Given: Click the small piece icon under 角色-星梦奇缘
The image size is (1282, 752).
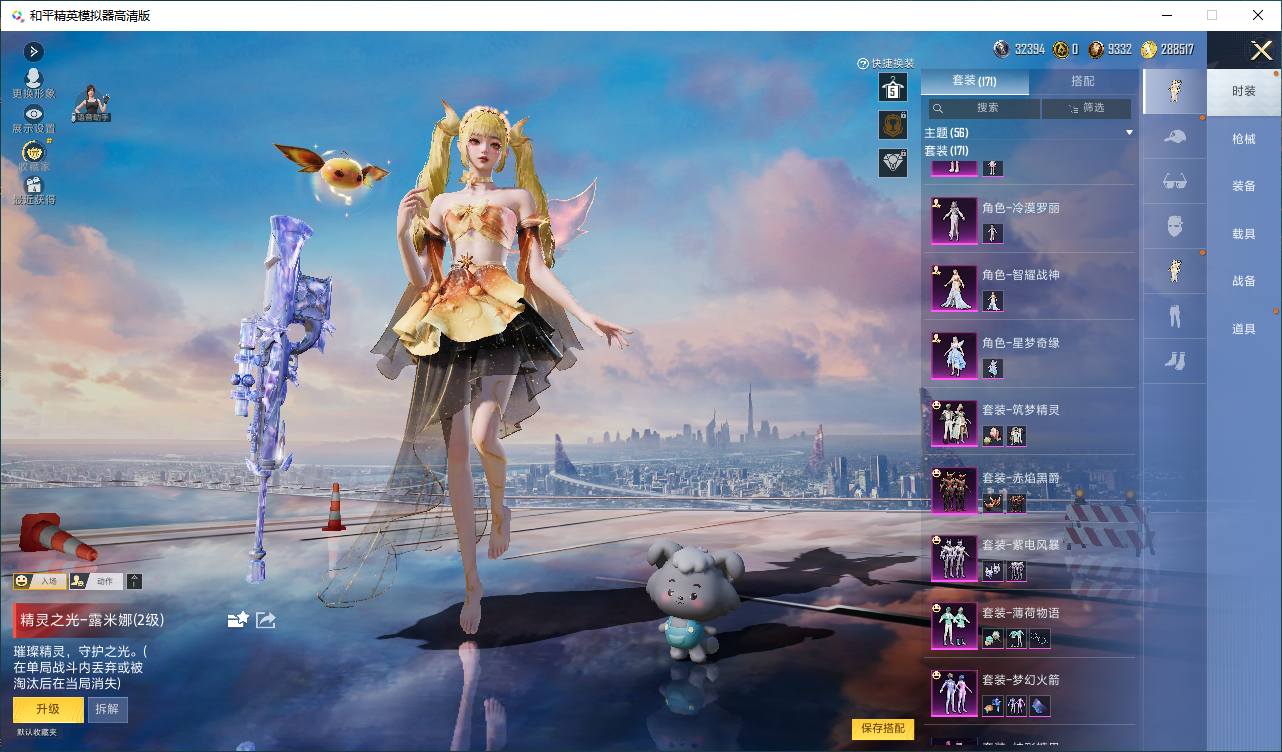Looking at the screenshot, I should point(992,368).
